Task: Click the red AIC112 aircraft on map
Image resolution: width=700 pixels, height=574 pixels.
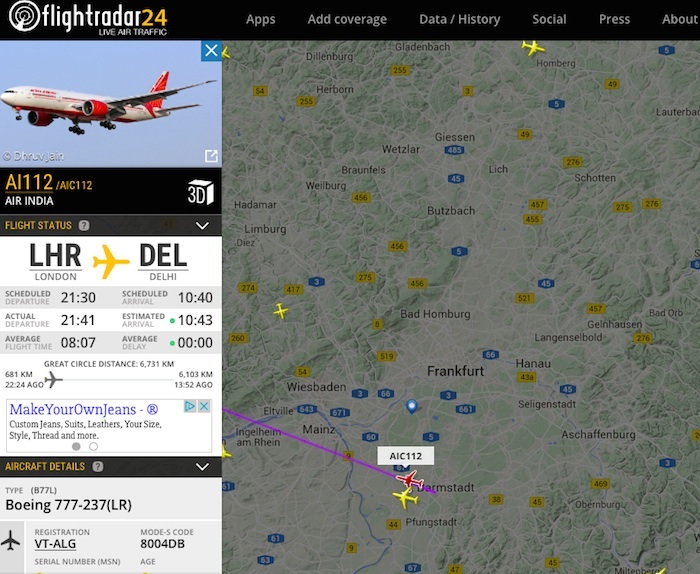Action: (x=410, y=479)
